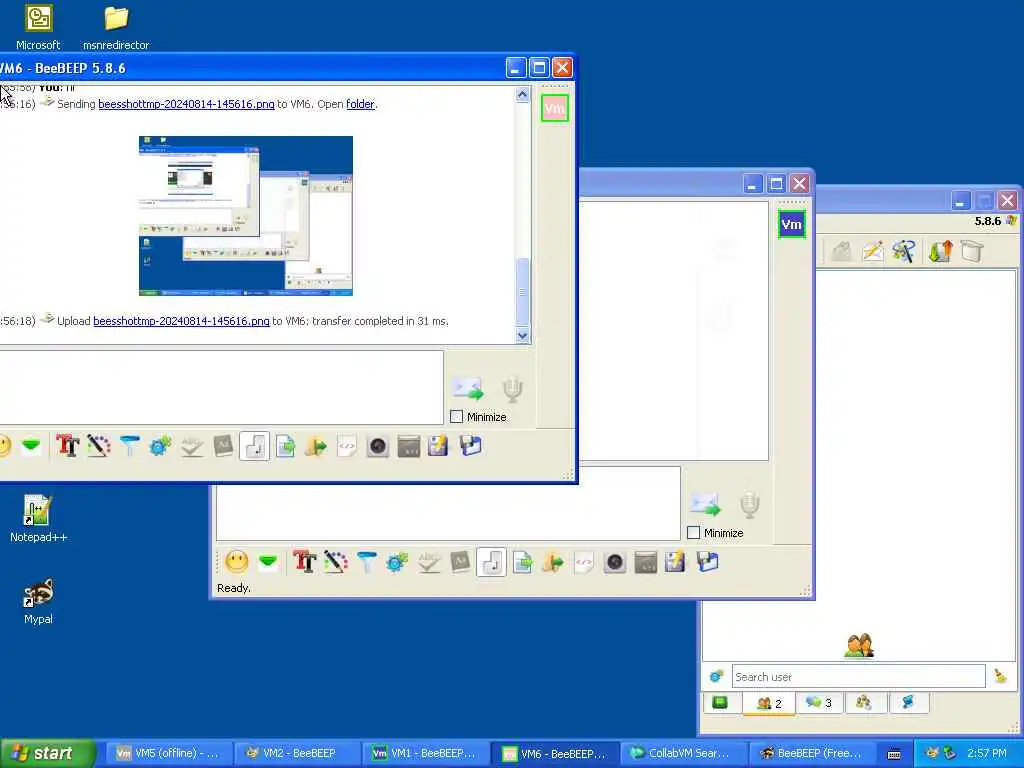Click green screen tab in BeeBEEP main window

point(720,703)
